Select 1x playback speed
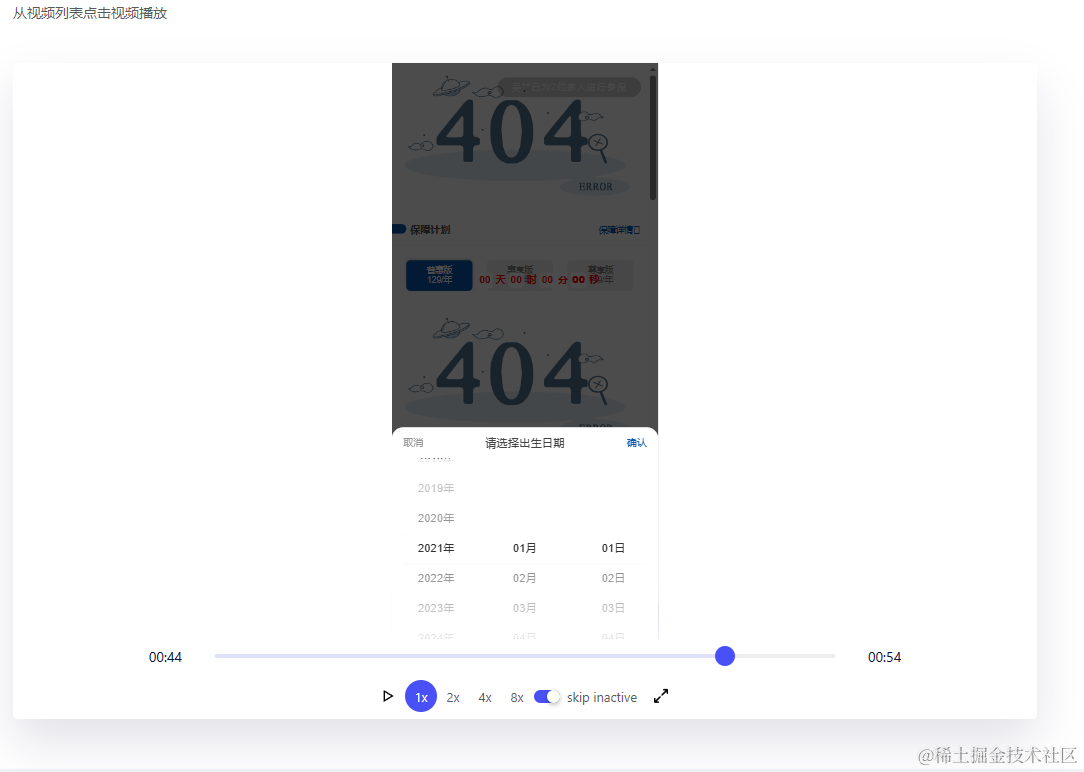 tap(421, 697)
